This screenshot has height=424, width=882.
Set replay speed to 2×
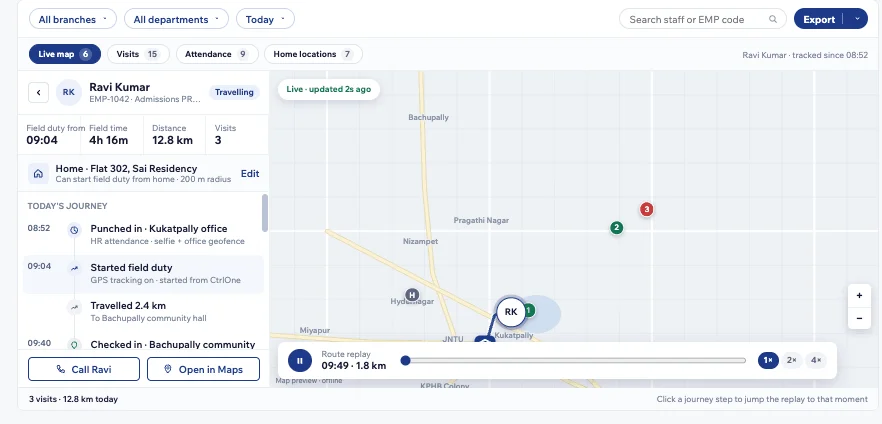(791, 360)
